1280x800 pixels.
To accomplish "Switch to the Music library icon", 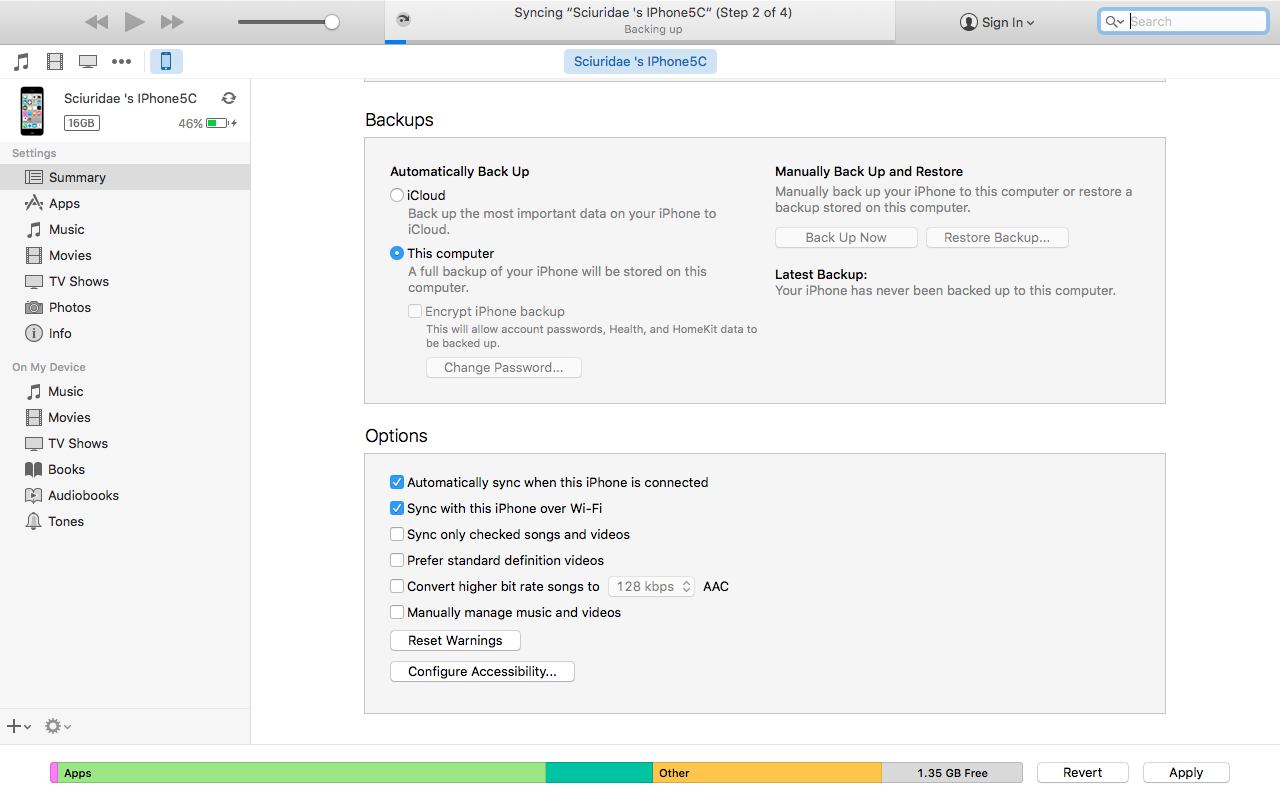I will point(21,62).
